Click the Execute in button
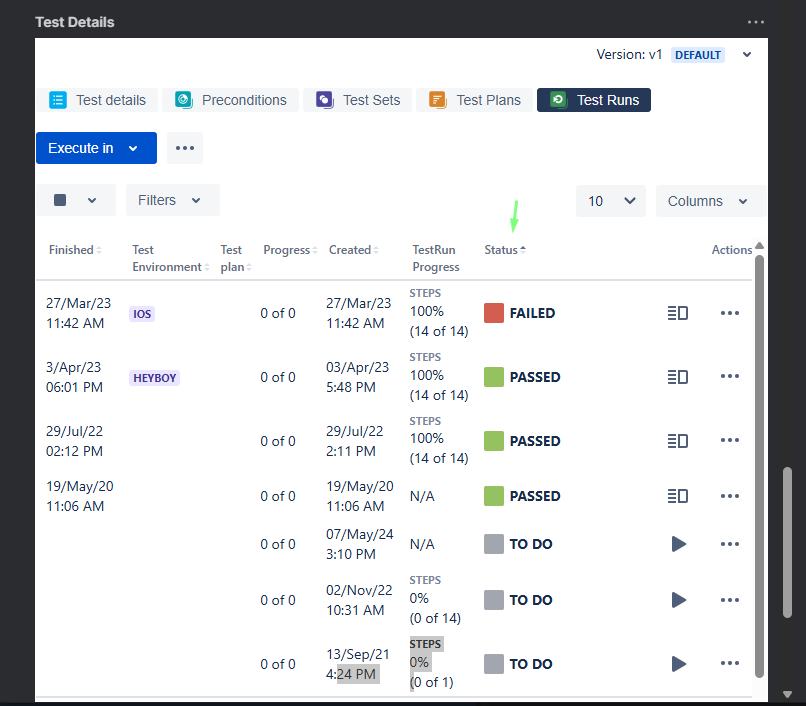The height and width of the screenshot is (706, 806). click(96, 148)
